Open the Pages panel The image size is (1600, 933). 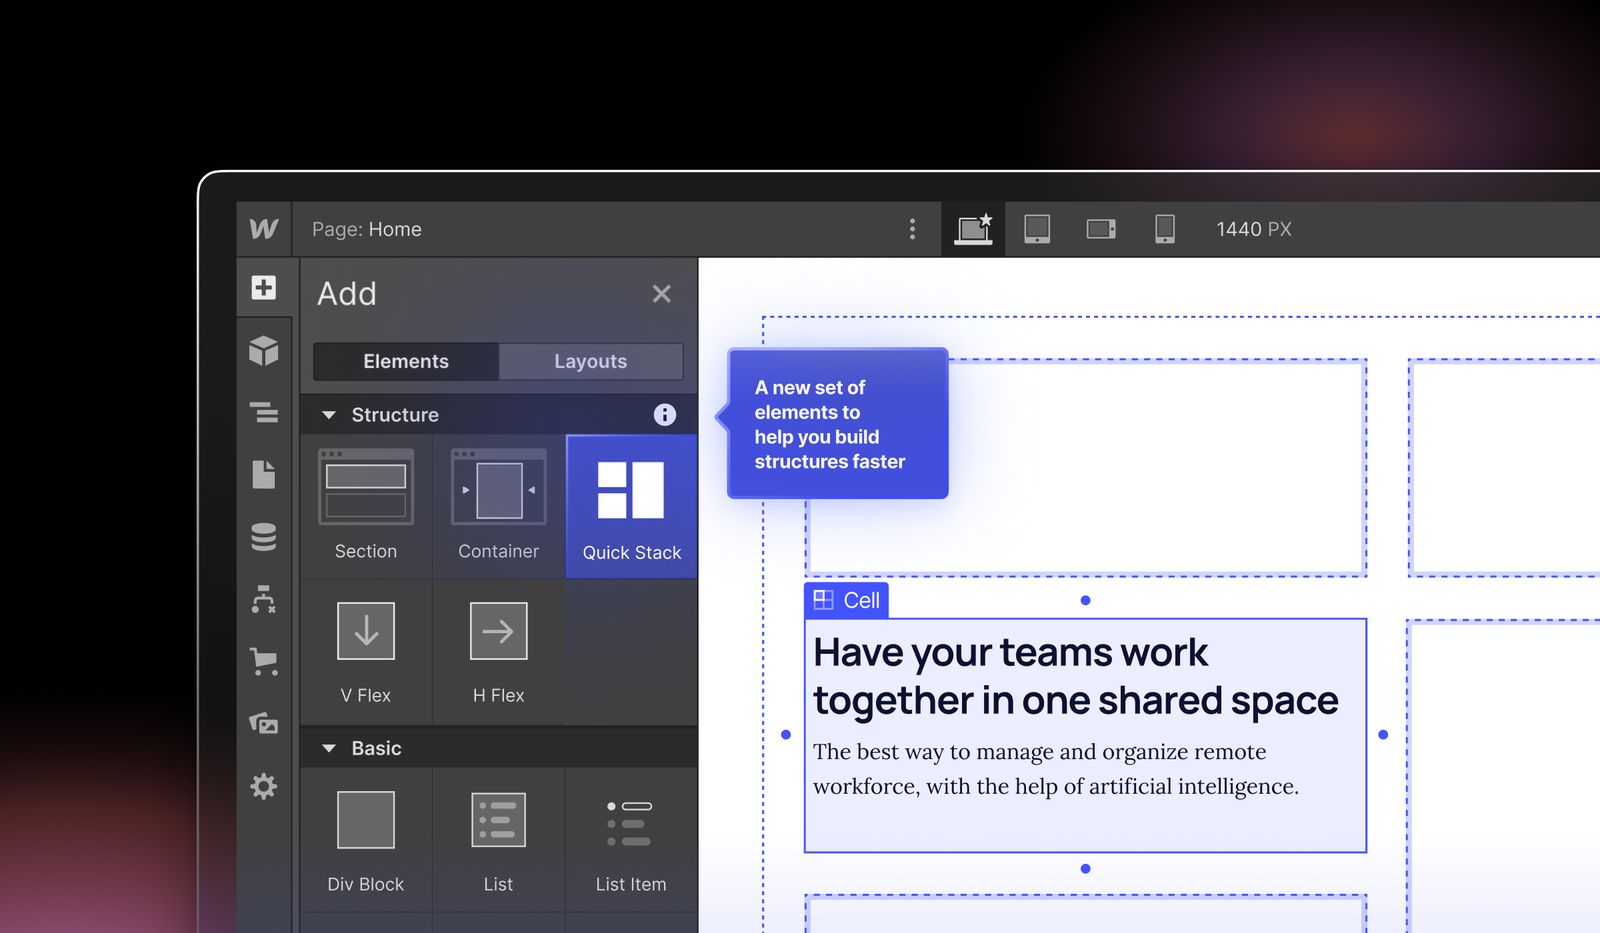[264, 475]
